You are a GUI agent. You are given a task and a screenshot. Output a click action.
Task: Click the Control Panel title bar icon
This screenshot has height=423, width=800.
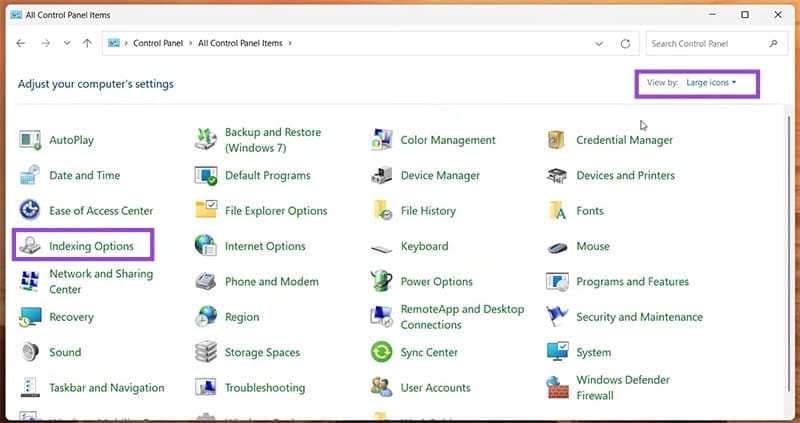point(16,15)
